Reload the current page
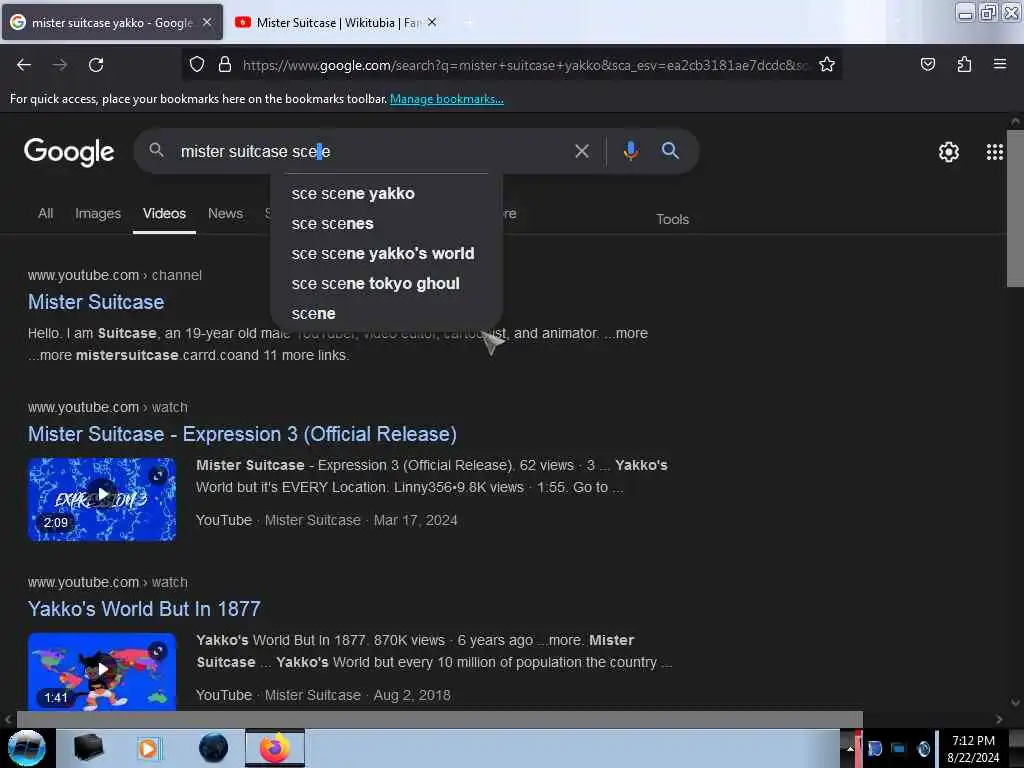This screenshot has width=1024, height=768. coord(96,65)
